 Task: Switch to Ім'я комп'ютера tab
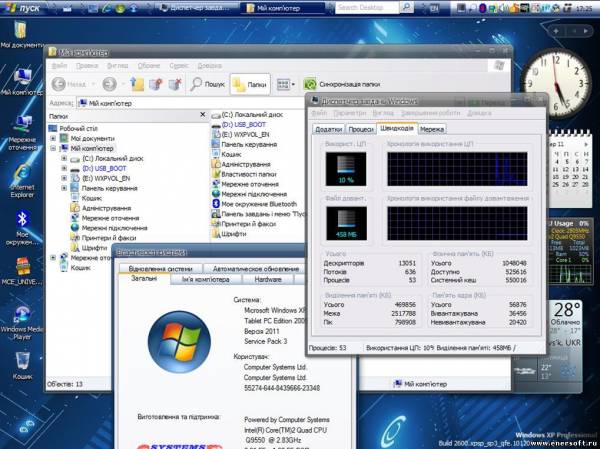click(x=205, y=280)
